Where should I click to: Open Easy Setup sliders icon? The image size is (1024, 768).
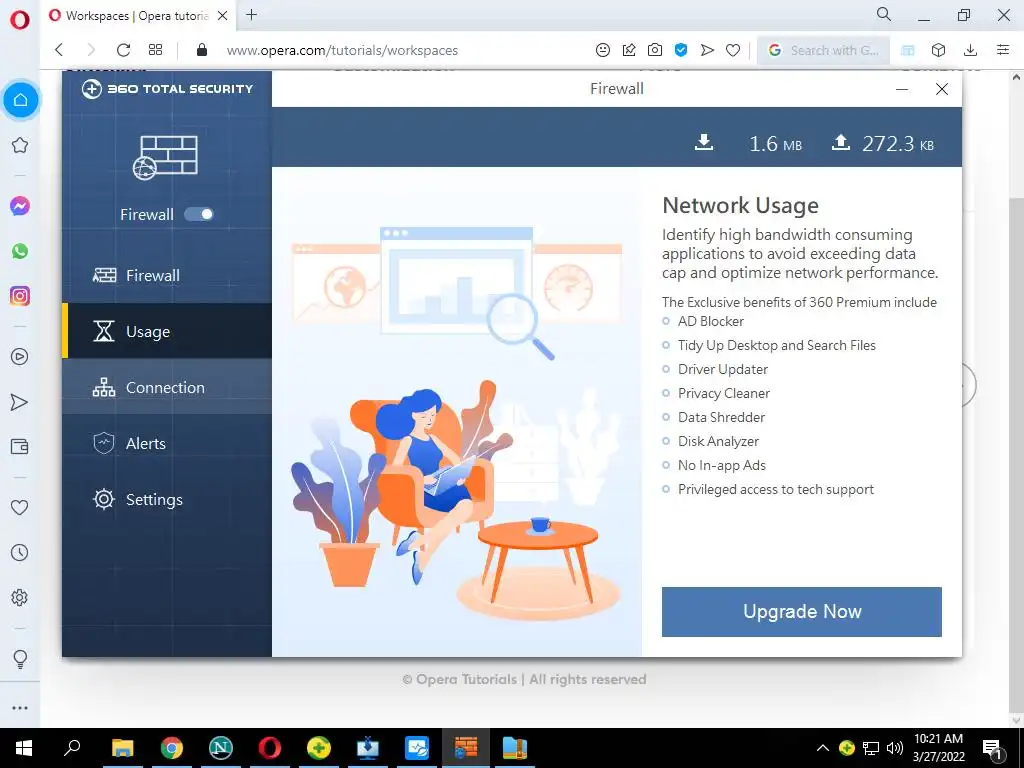tap(1003, 50)
